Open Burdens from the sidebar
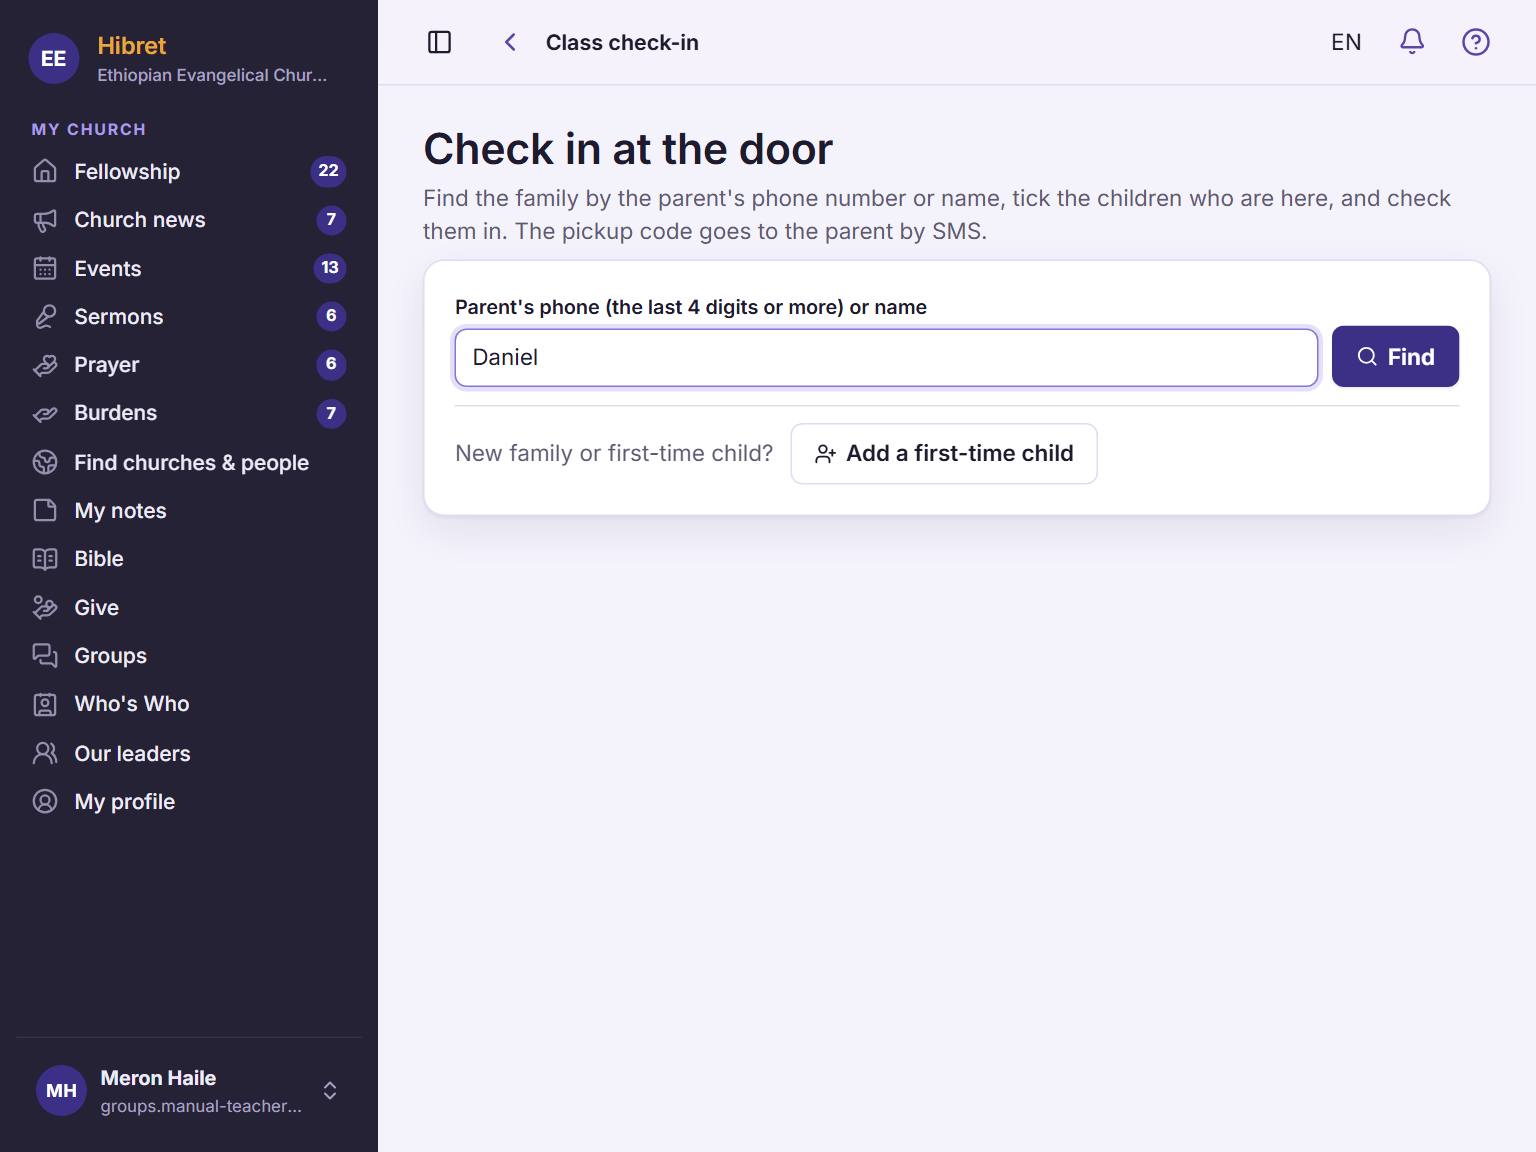 pos(189,413)
